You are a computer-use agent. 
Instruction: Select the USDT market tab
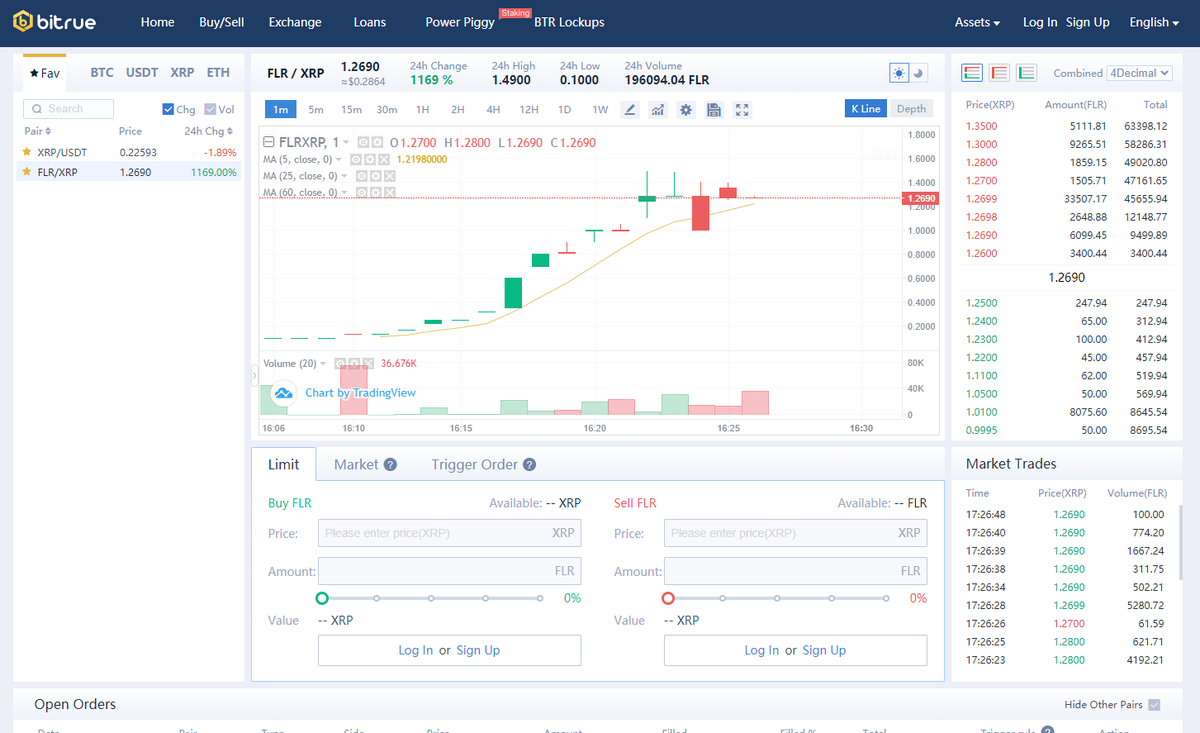[x=142, y=73]
